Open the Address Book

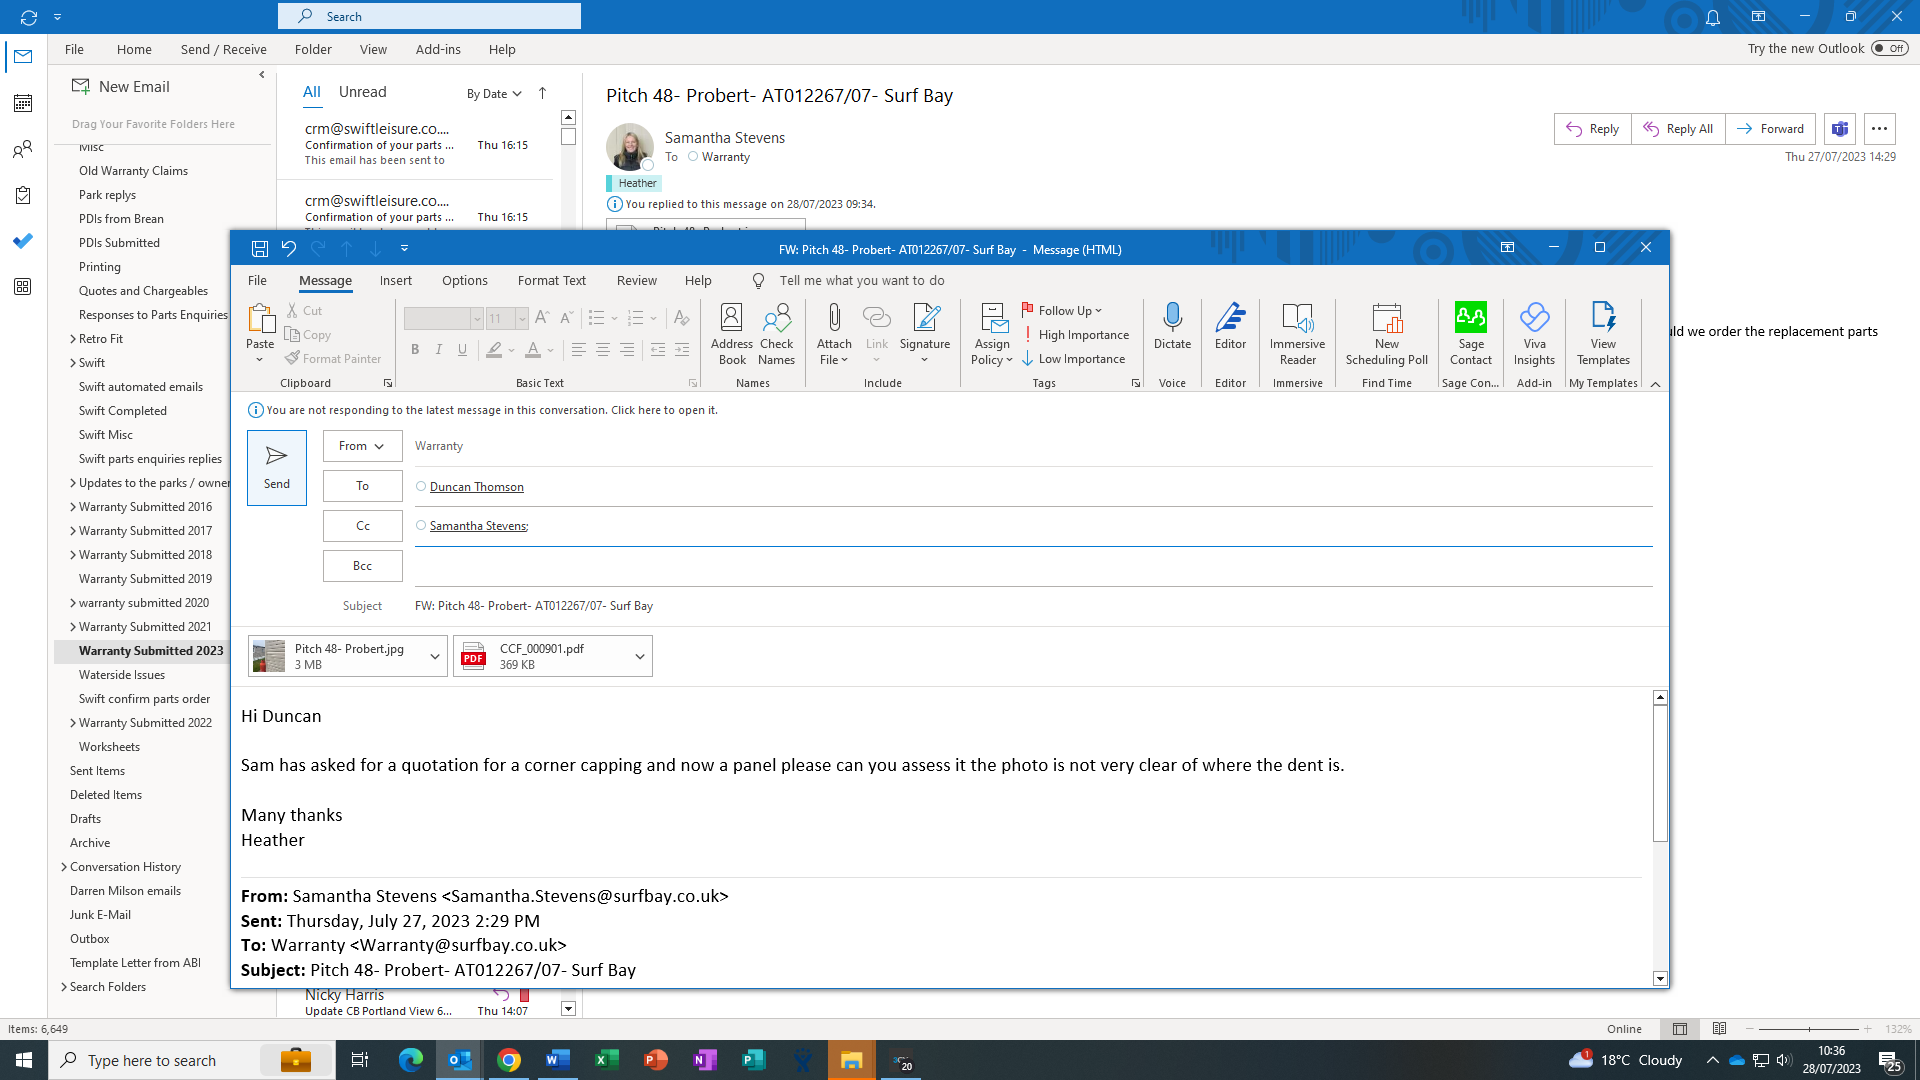point(731,320)
